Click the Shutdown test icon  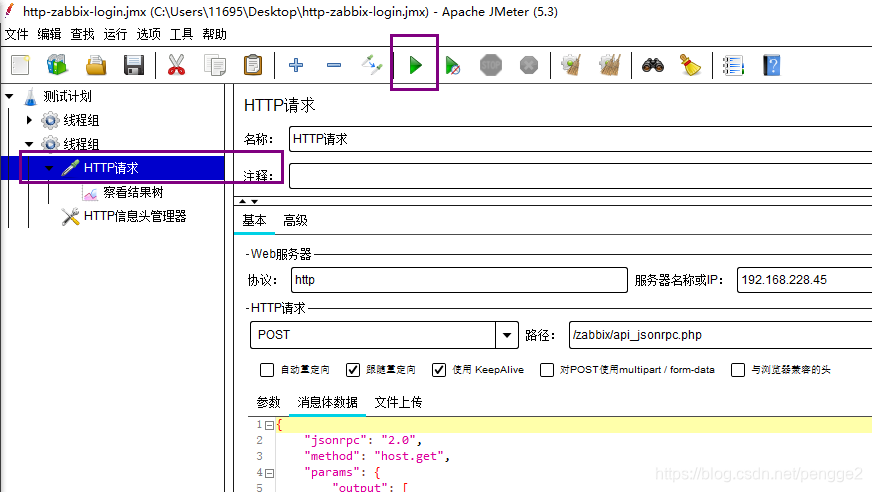[528, 65]
